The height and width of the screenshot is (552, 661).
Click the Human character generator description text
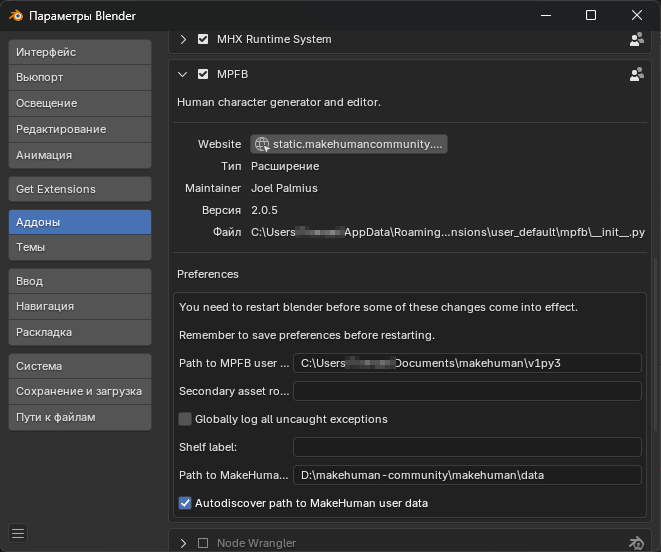(279, 102)
